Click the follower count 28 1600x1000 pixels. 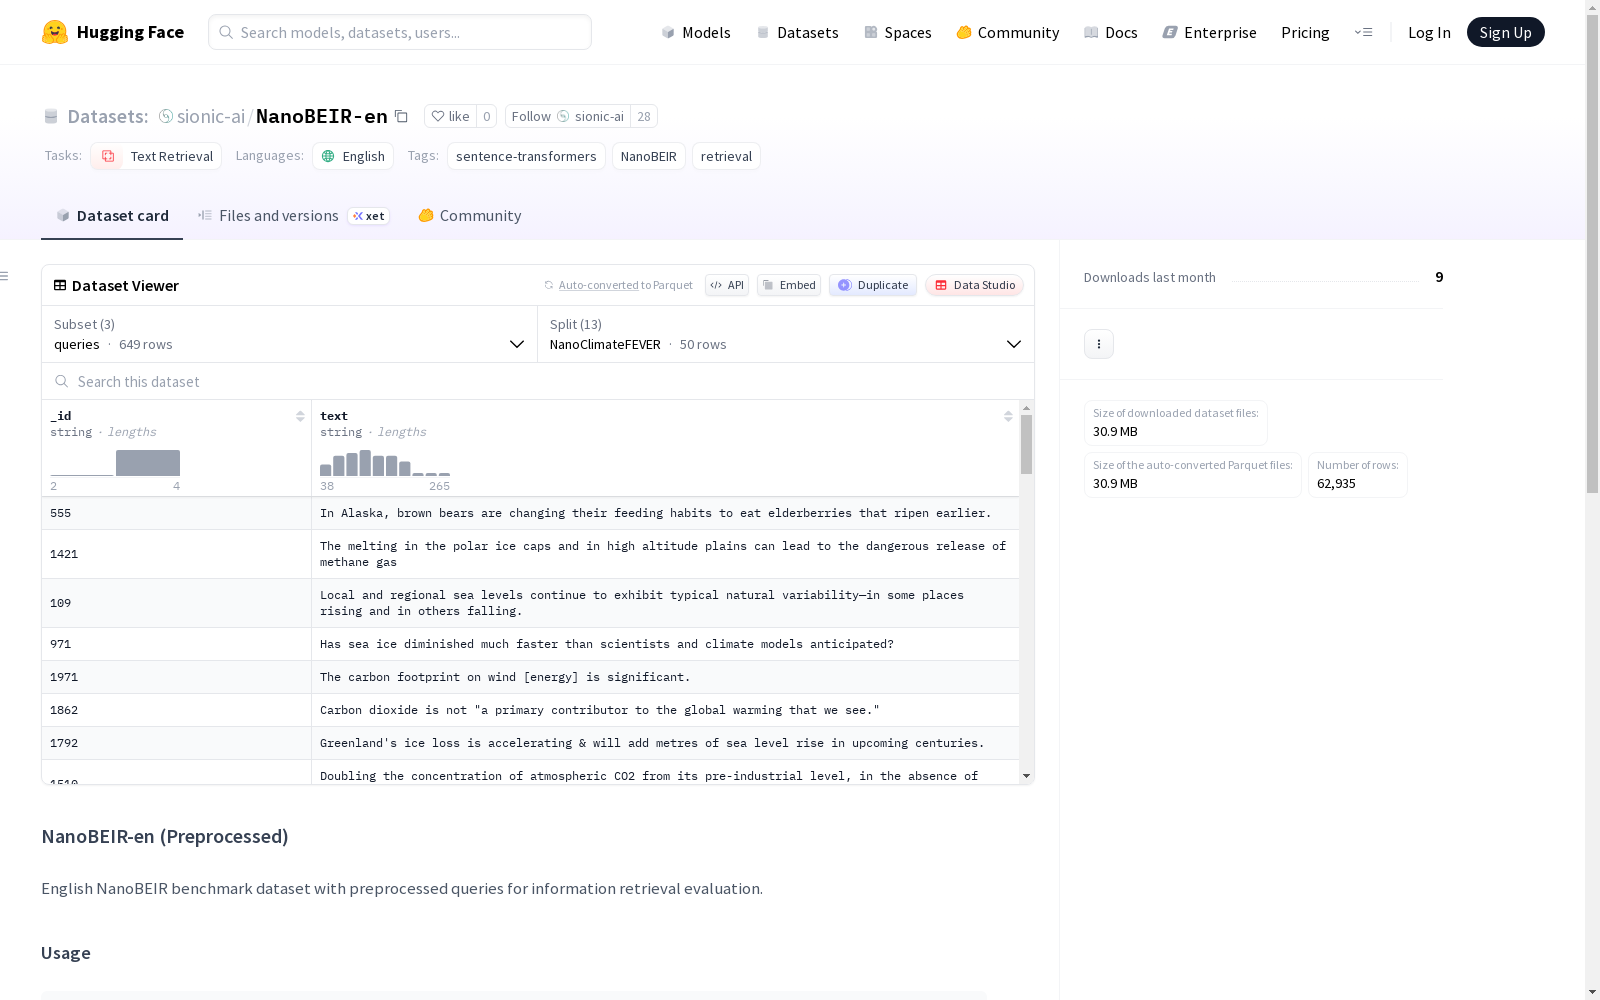644,116
